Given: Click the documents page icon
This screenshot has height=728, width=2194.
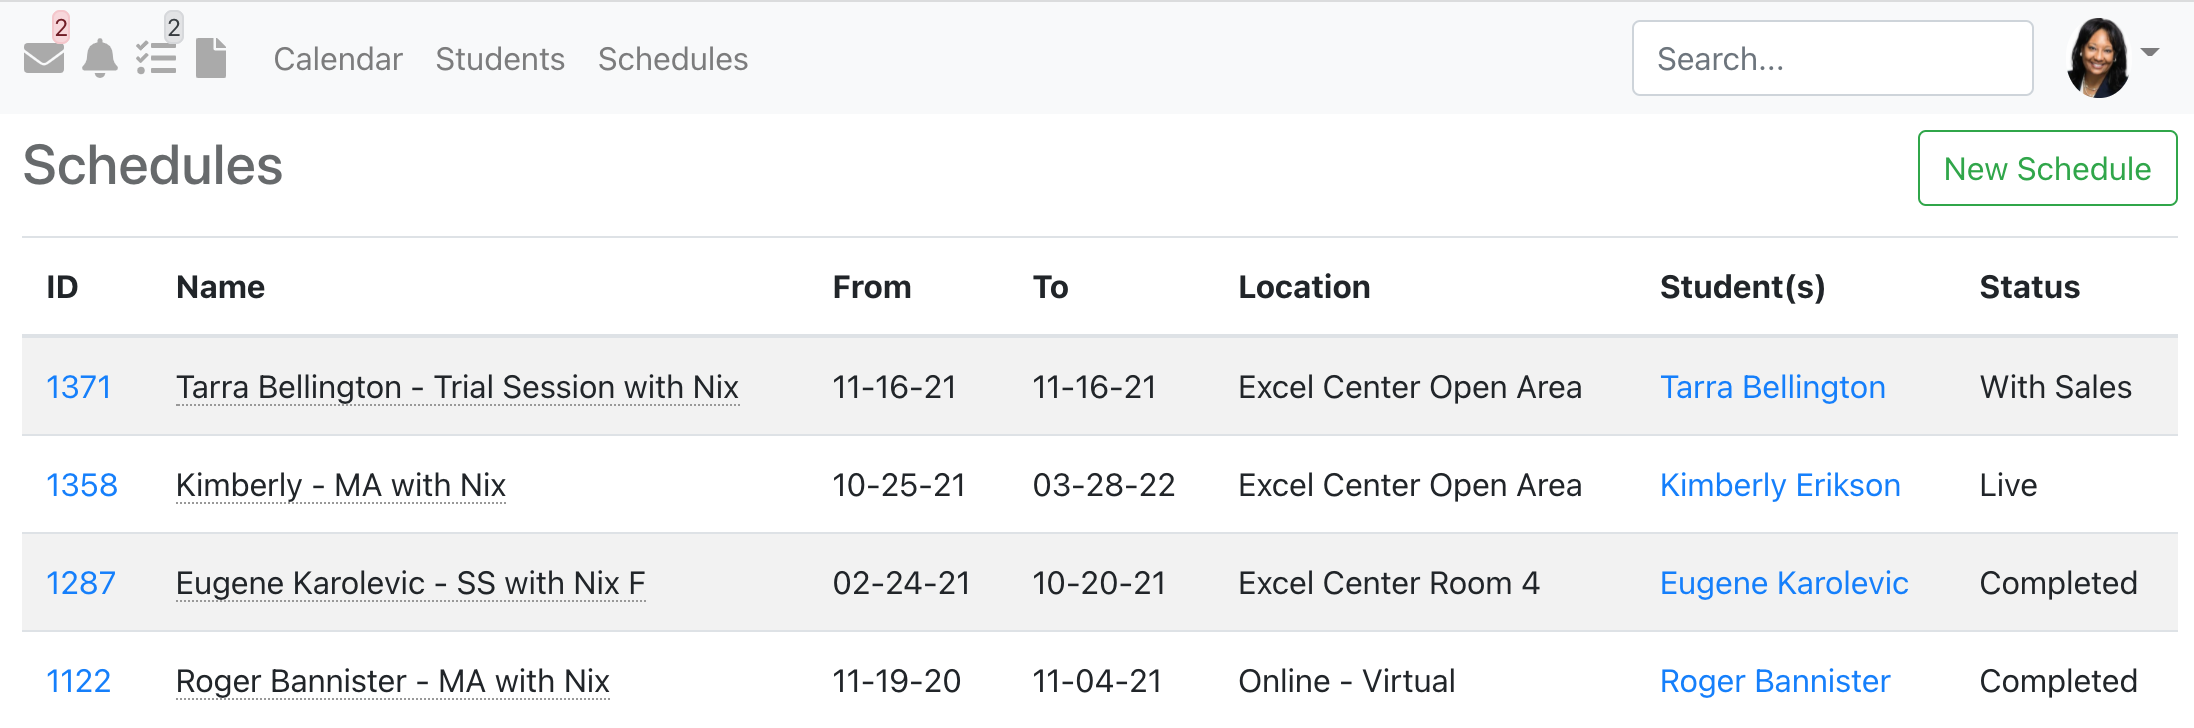Looking at the screenshot, I should click(212, 58).
